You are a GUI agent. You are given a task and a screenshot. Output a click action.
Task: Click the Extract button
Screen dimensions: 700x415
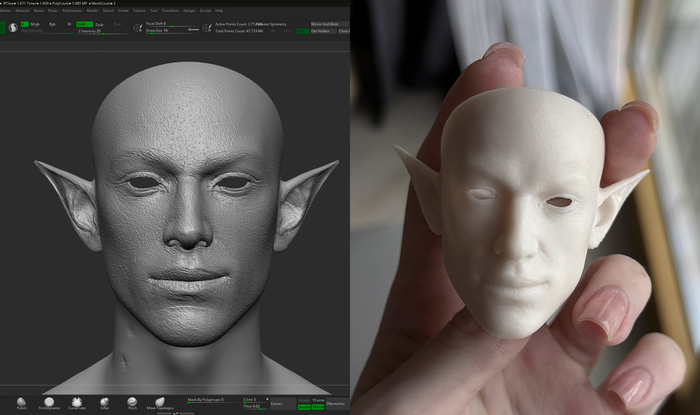click(x=283, y=403)
